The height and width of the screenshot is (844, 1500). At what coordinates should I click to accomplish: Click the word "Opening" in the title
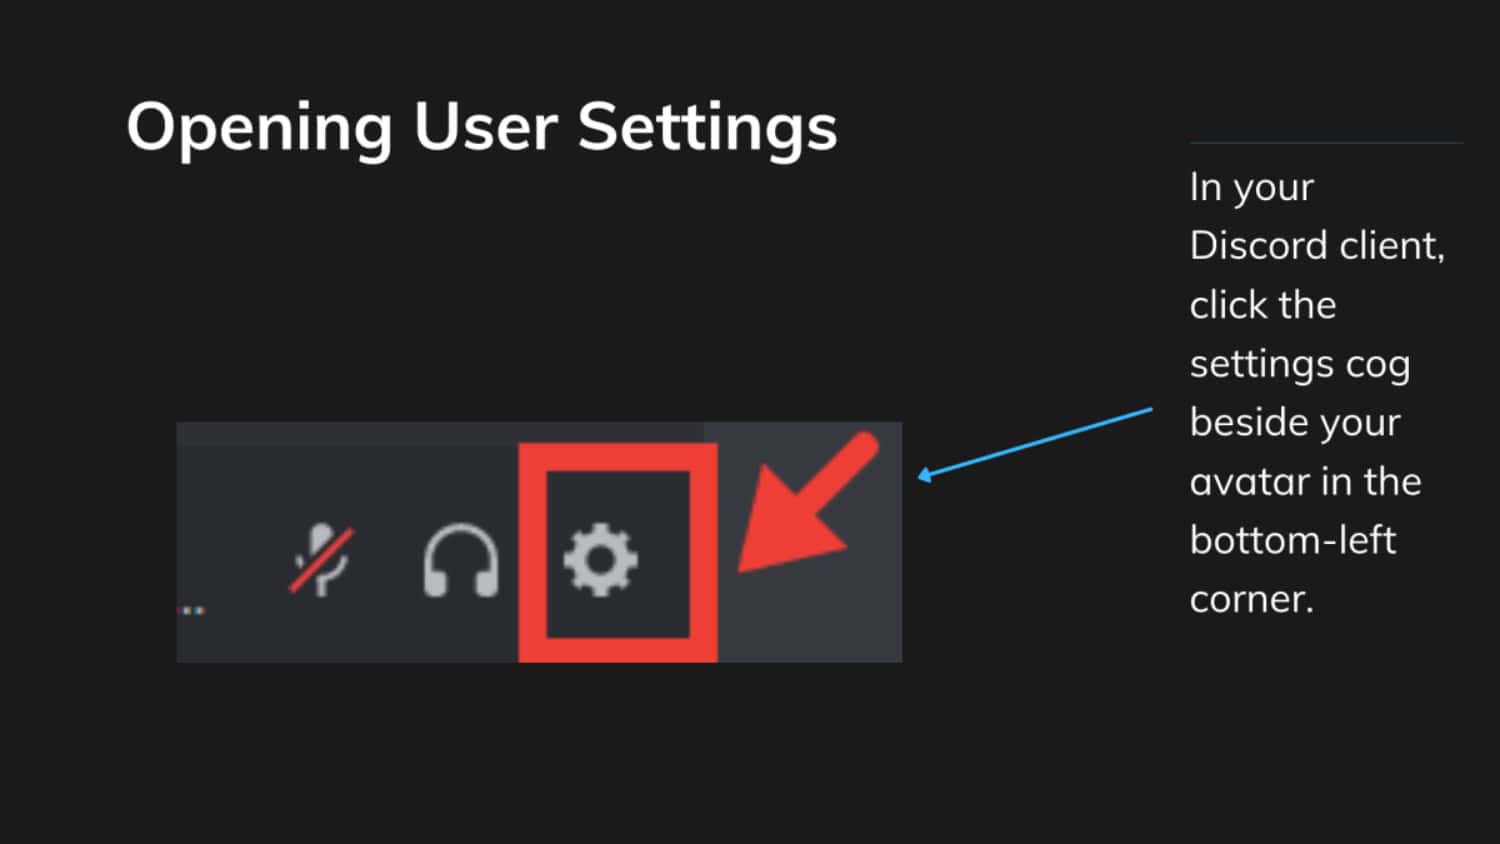tap(259, 128)
